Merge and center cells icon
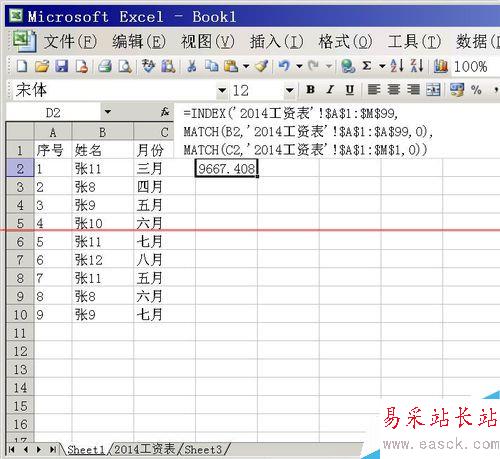This screenshot has width=500, height=459. click(433, 90)
